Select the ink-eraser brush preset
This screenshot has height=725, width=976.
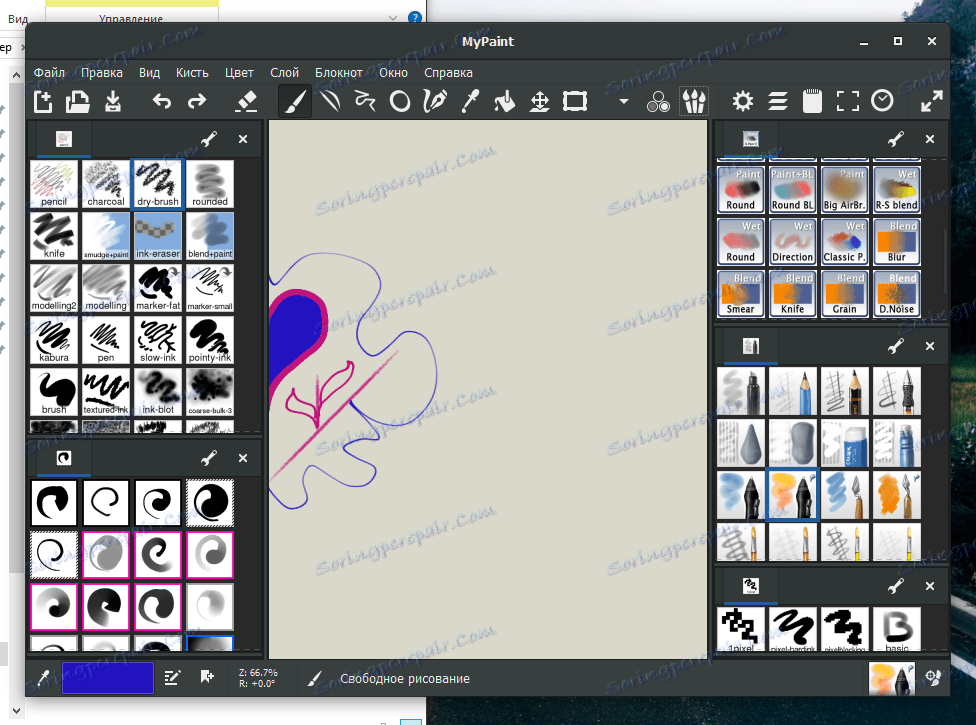157,236
